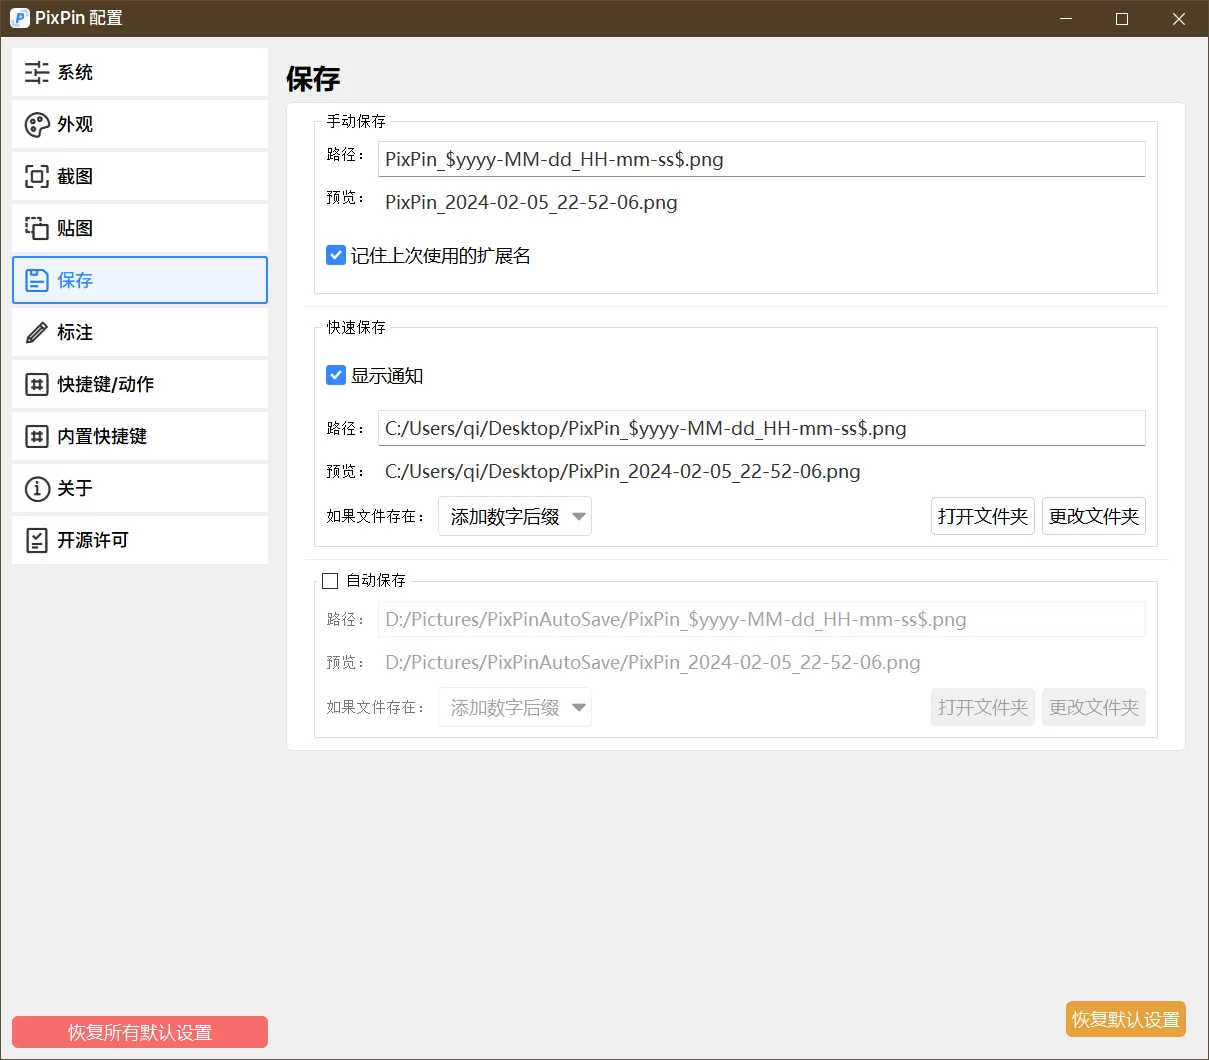Click the sliders icon beside 系统
Viewport: 1209px width, 1060px height.
37,72
